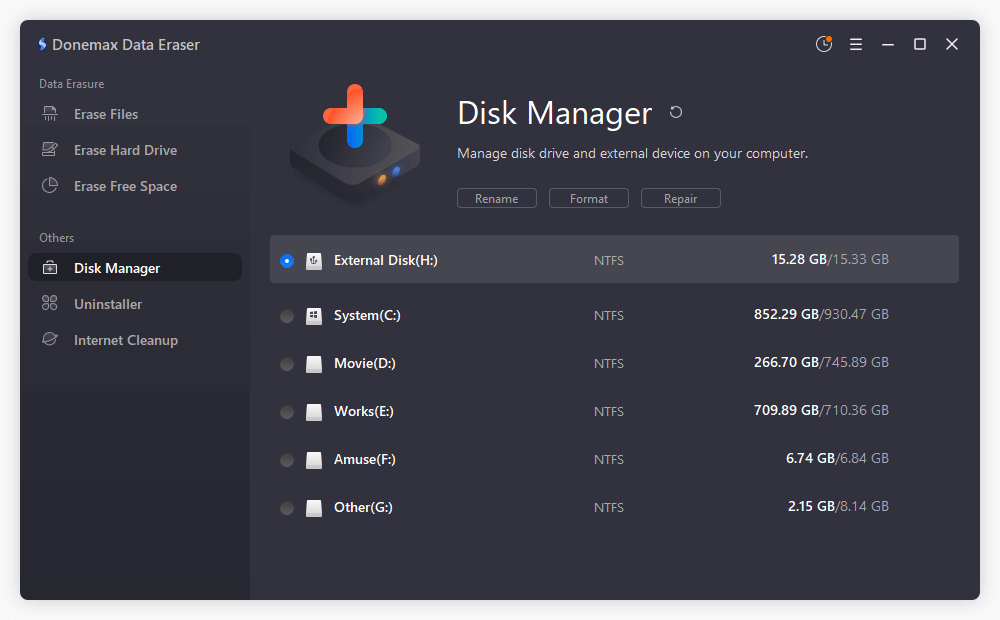Click the refresh icon beside Disk Manager

[676, 112]
